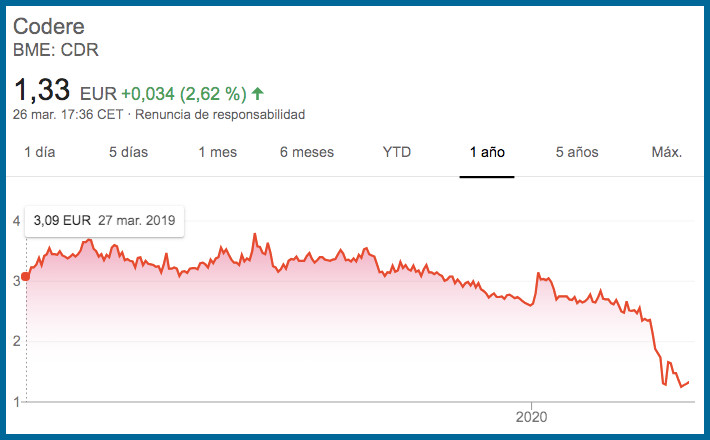Switch to the '5 días' tab
710x440 pixels.
point(129,152)
